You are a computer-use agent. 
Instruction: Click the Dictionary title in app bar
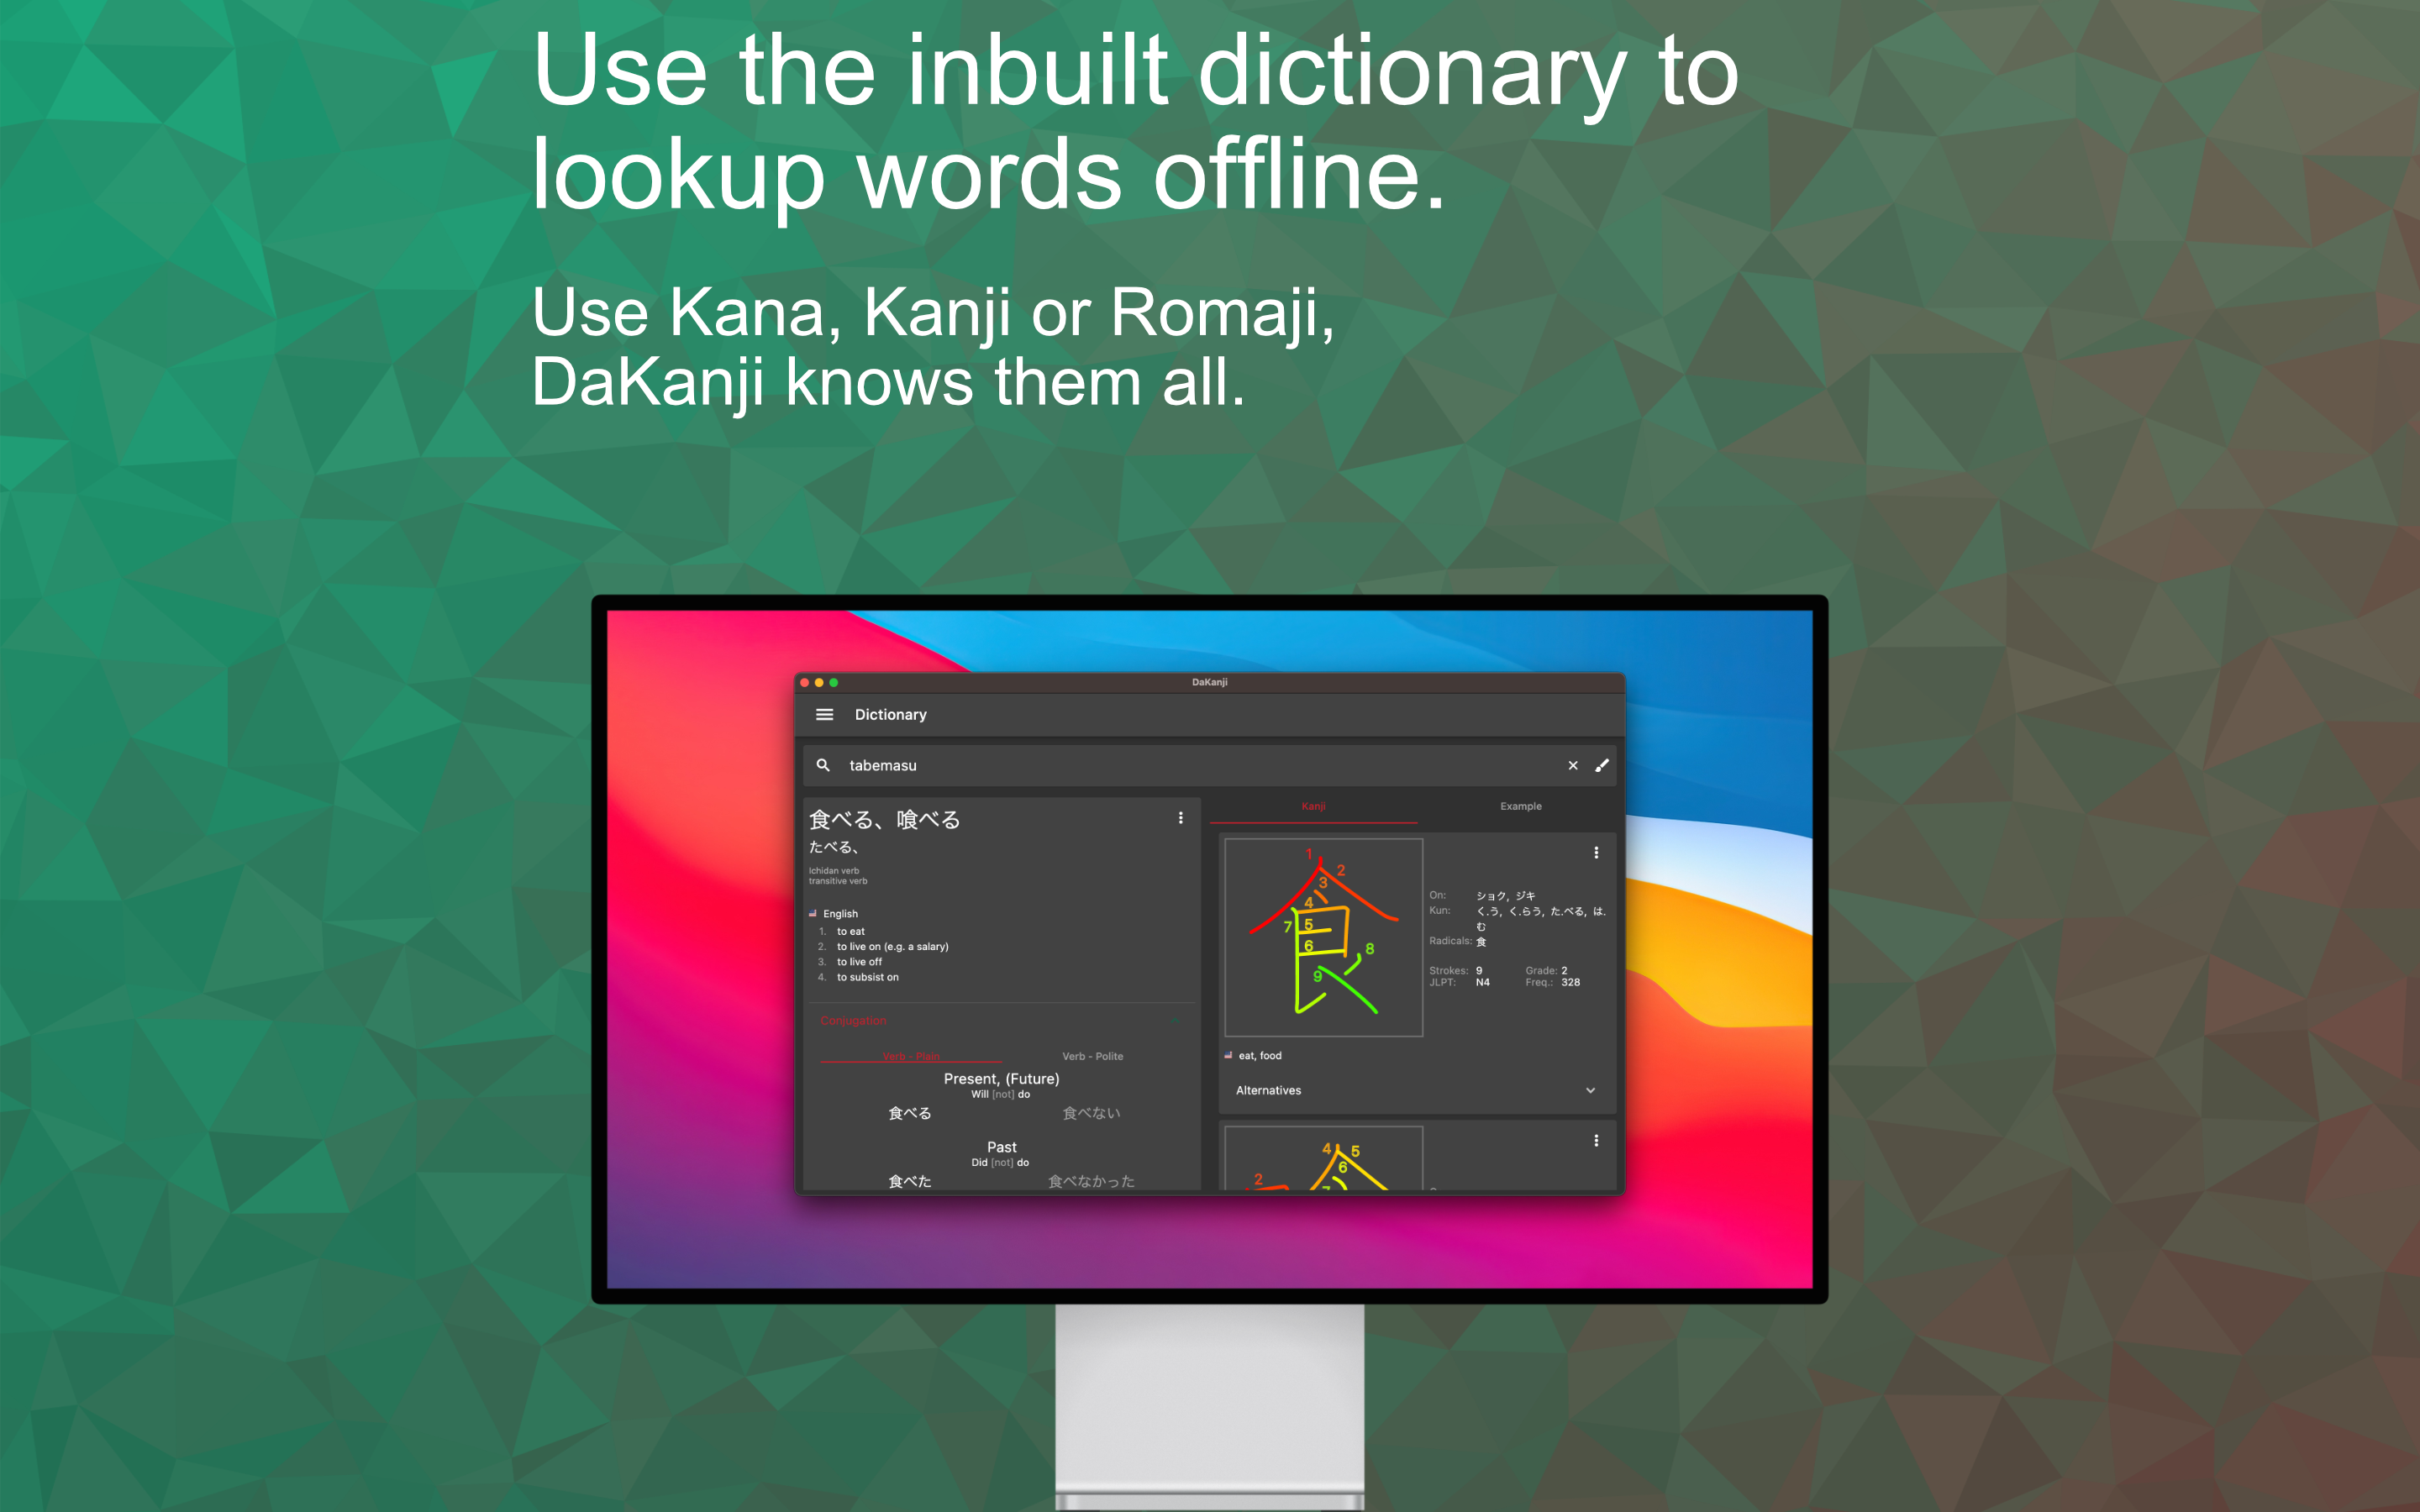click(x=890, y=714)
